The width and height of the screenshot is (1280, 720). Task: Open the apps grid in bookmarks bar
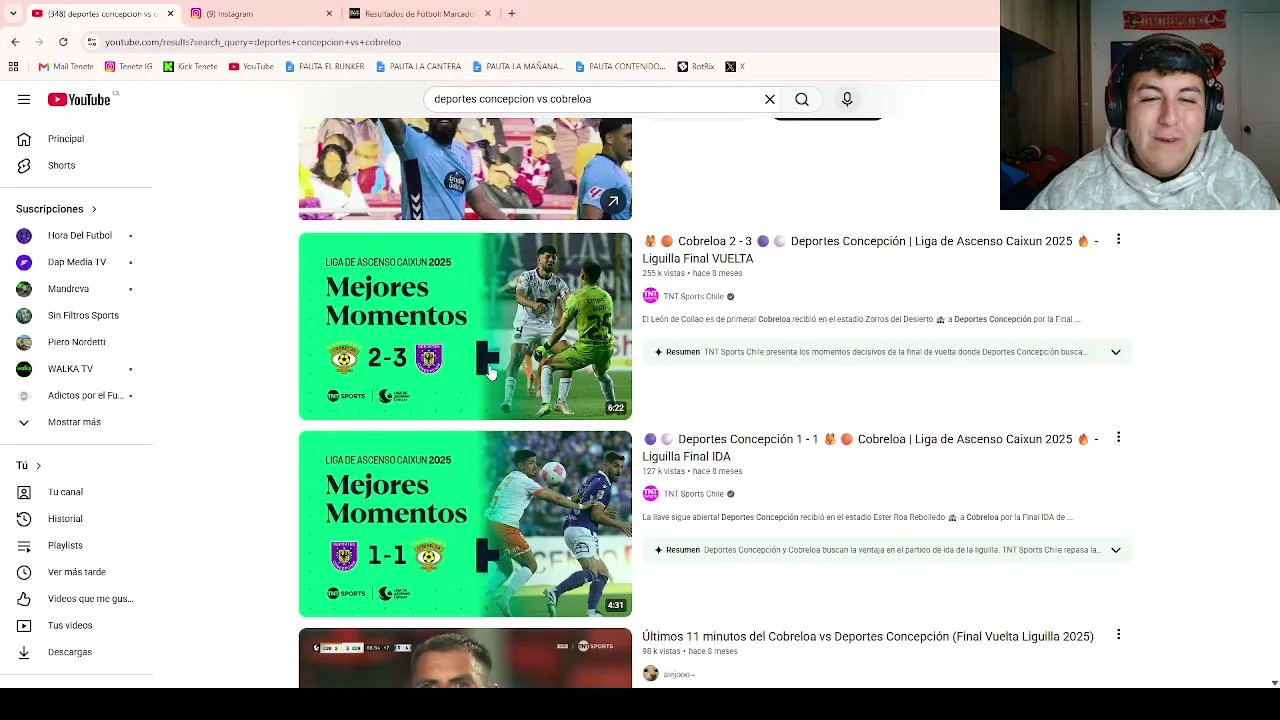point(13,67)
